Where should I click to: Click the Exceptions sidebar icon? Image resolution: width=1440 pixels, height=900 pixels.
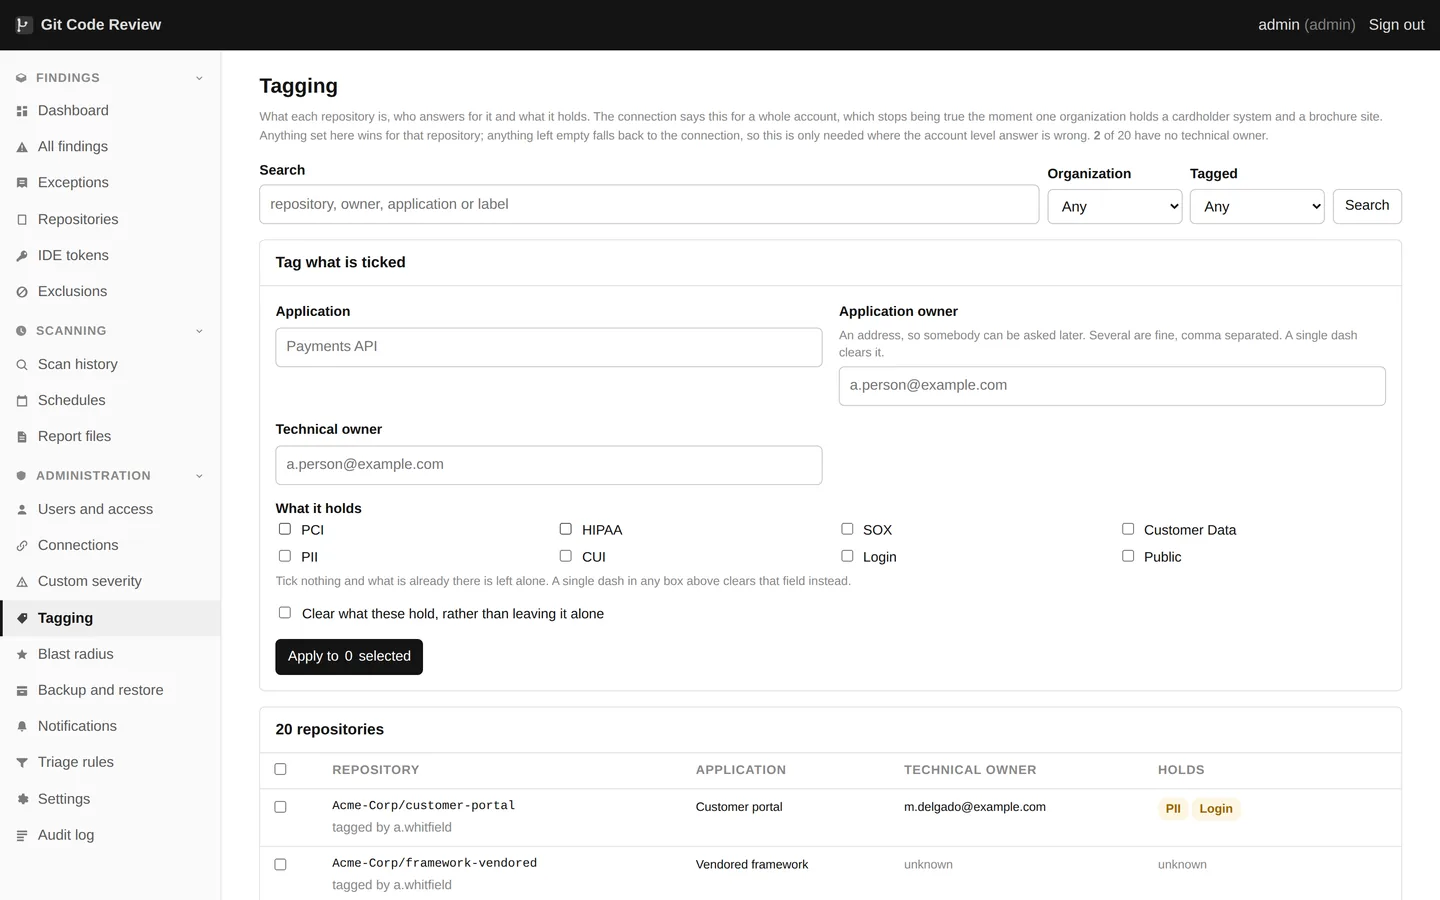[22, 183]
